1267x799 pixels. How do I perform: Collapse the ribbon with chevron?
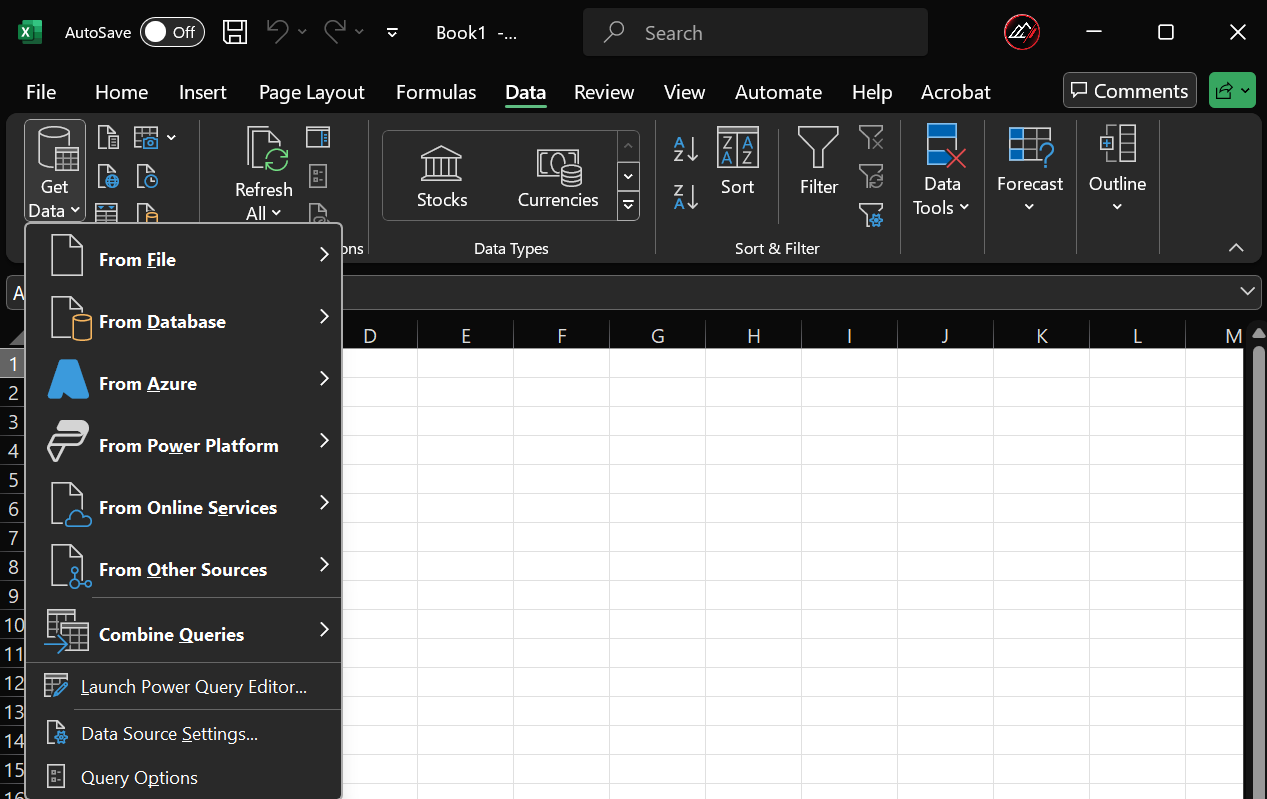click(x=1236, y=248)
